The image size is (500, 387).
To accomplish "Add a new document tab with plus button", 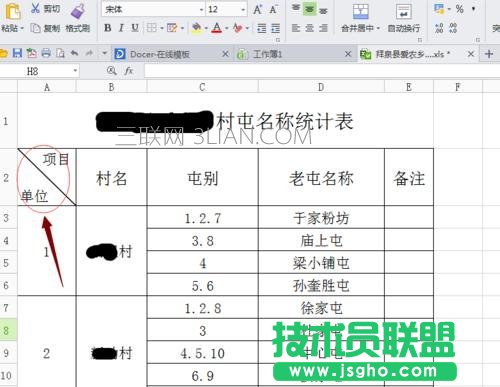I will pos(489,54).
